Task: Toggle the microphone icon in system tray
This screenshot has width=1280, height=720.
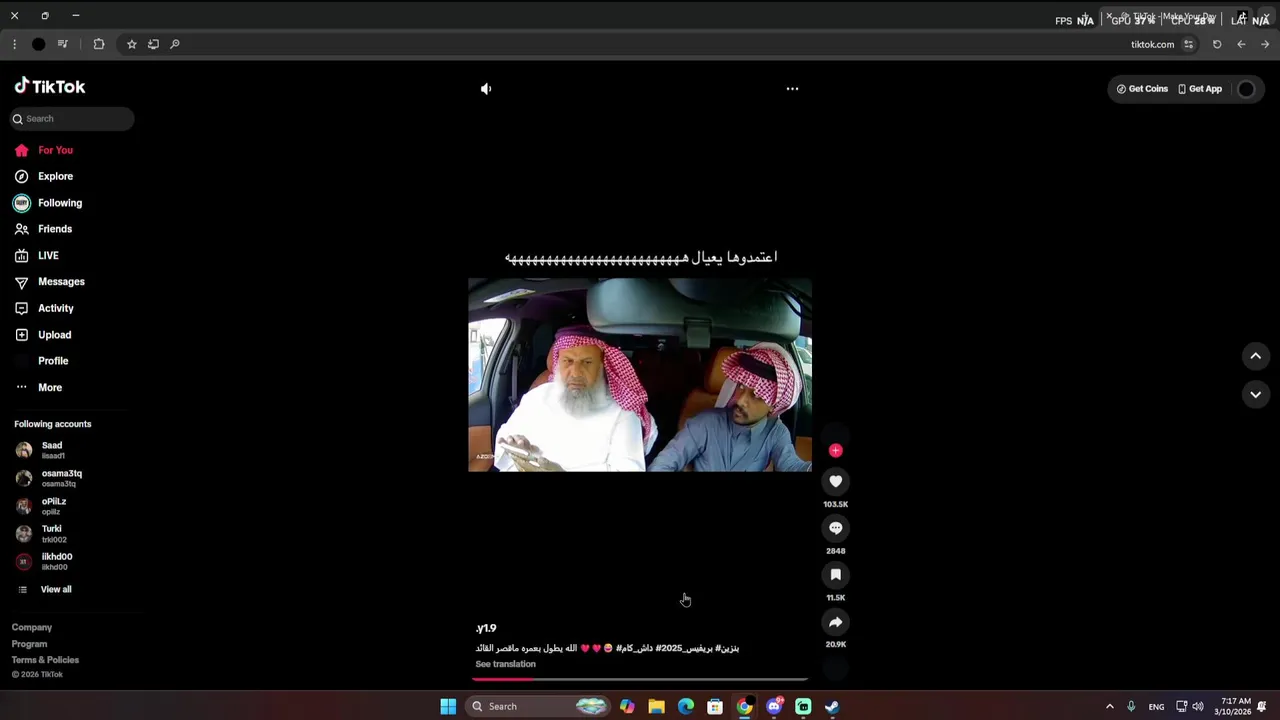Action: pos(1131,706)
